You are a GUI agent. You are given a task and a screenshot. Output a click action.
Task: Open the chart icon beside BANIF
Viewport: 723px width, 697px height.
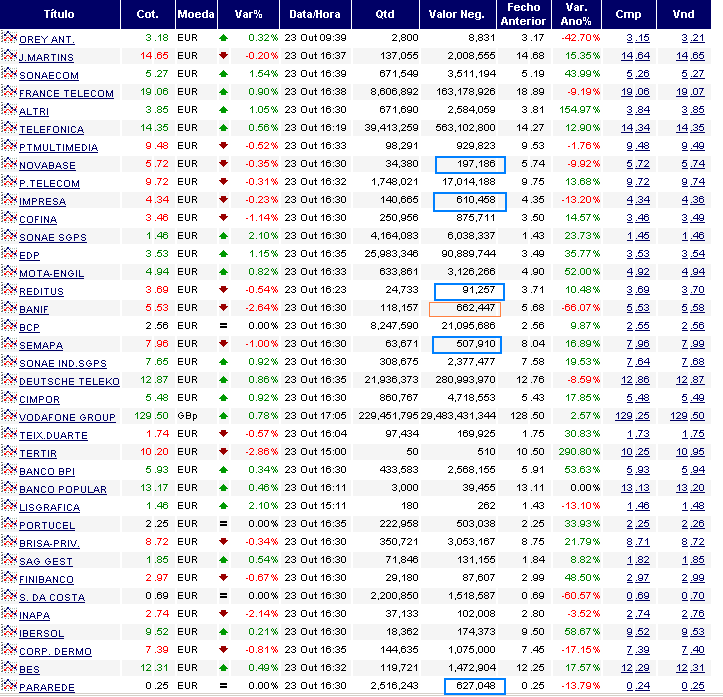point(9,307)
